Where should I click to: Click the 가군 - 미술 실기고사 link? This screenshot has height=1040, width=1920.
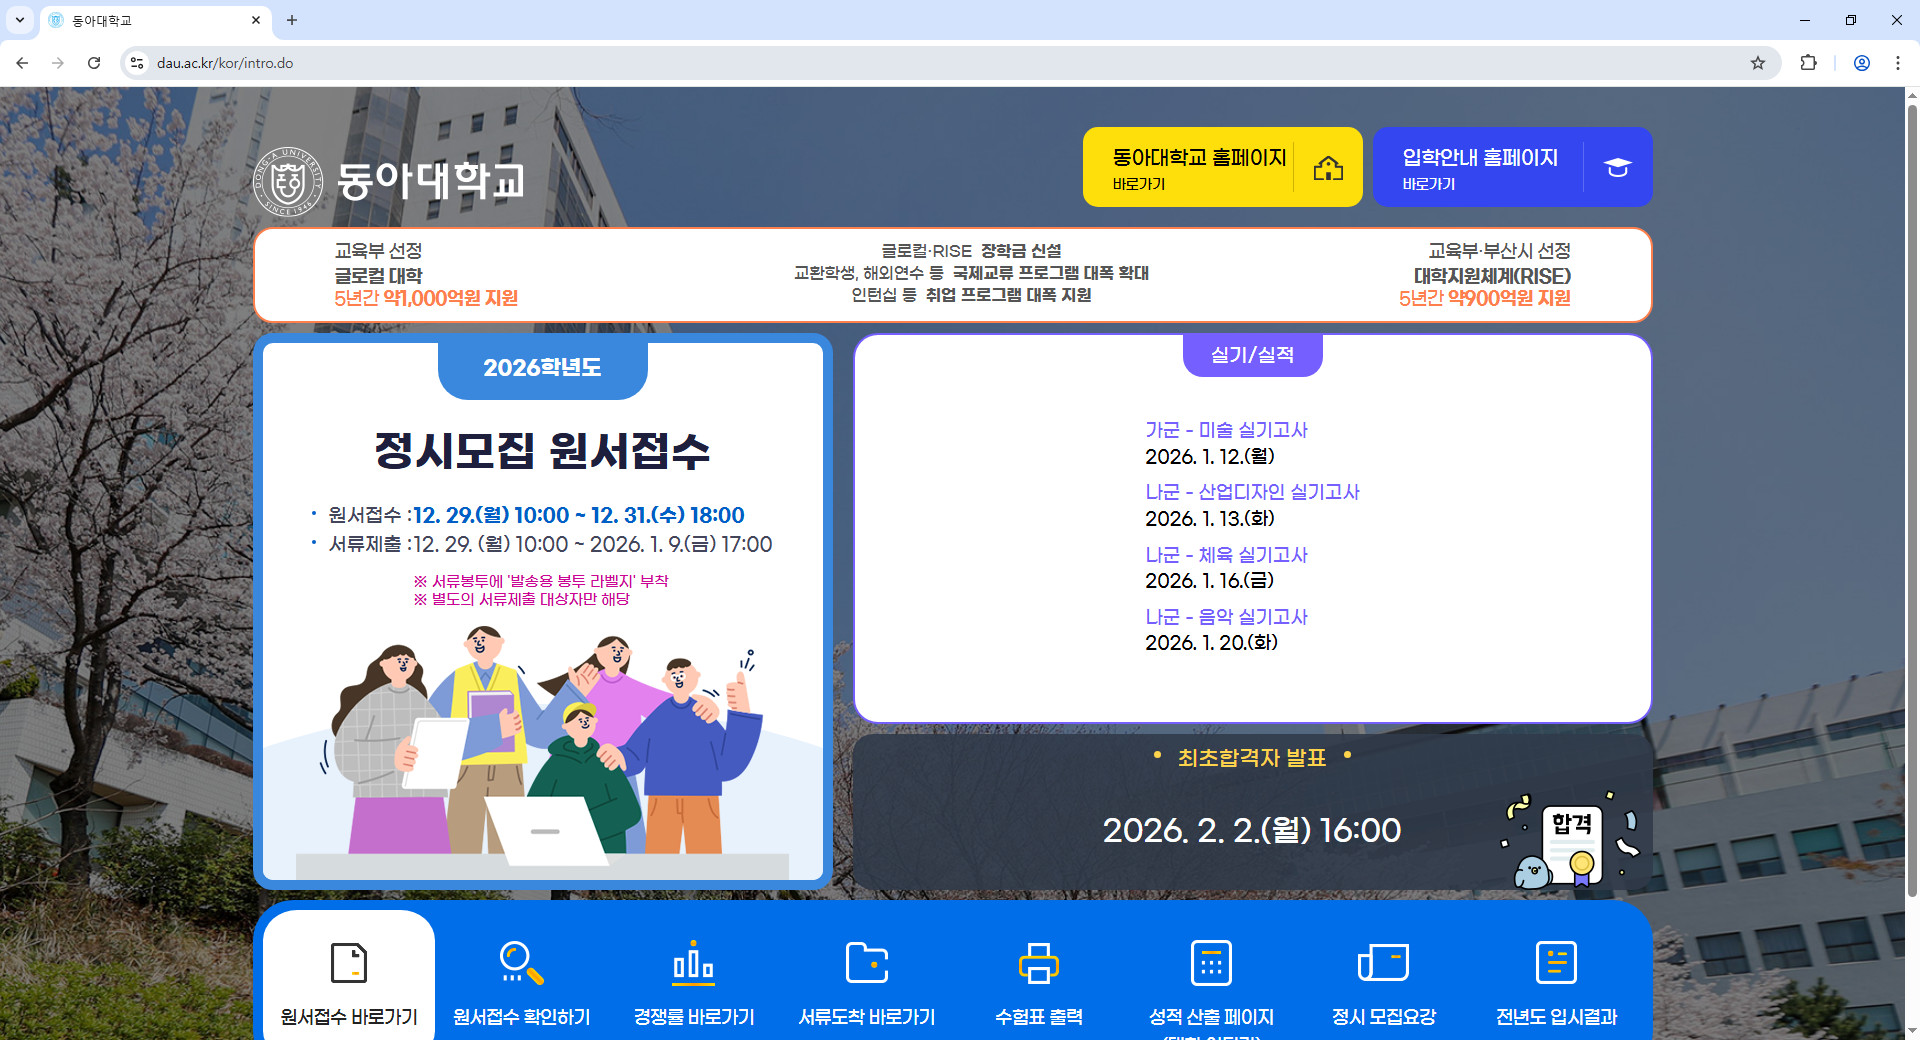[x=1226, y=430]
